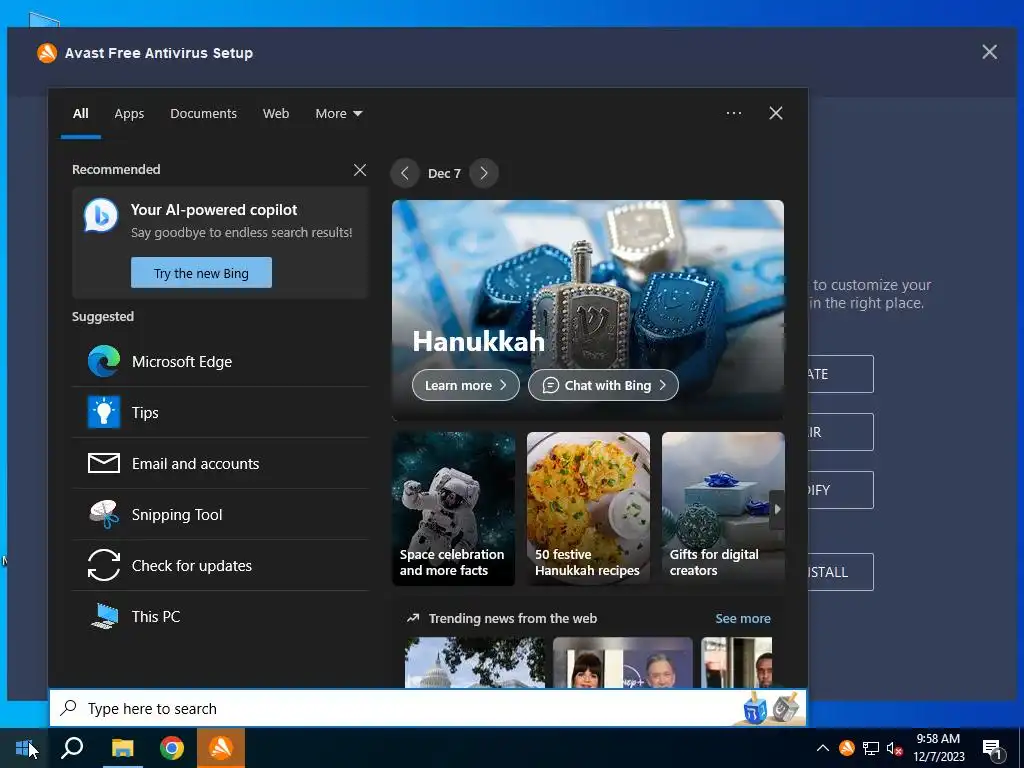Click Trending news from the web heading
This screenshot has height=768, width=1024.
(x=513, y=618)
